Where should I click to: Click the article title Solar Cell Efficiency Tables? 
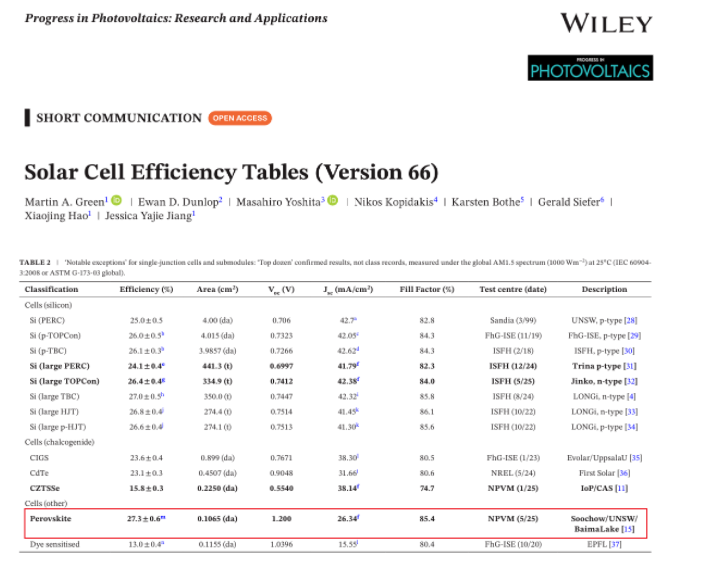click(231, 171)
